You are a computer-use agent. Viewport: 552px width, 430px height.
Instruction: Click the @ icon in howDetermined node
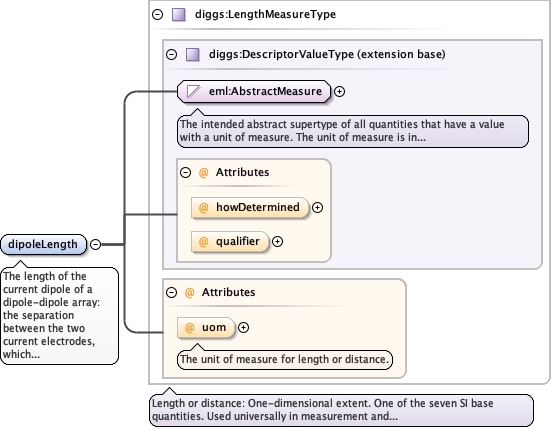[x=203, y=208]
